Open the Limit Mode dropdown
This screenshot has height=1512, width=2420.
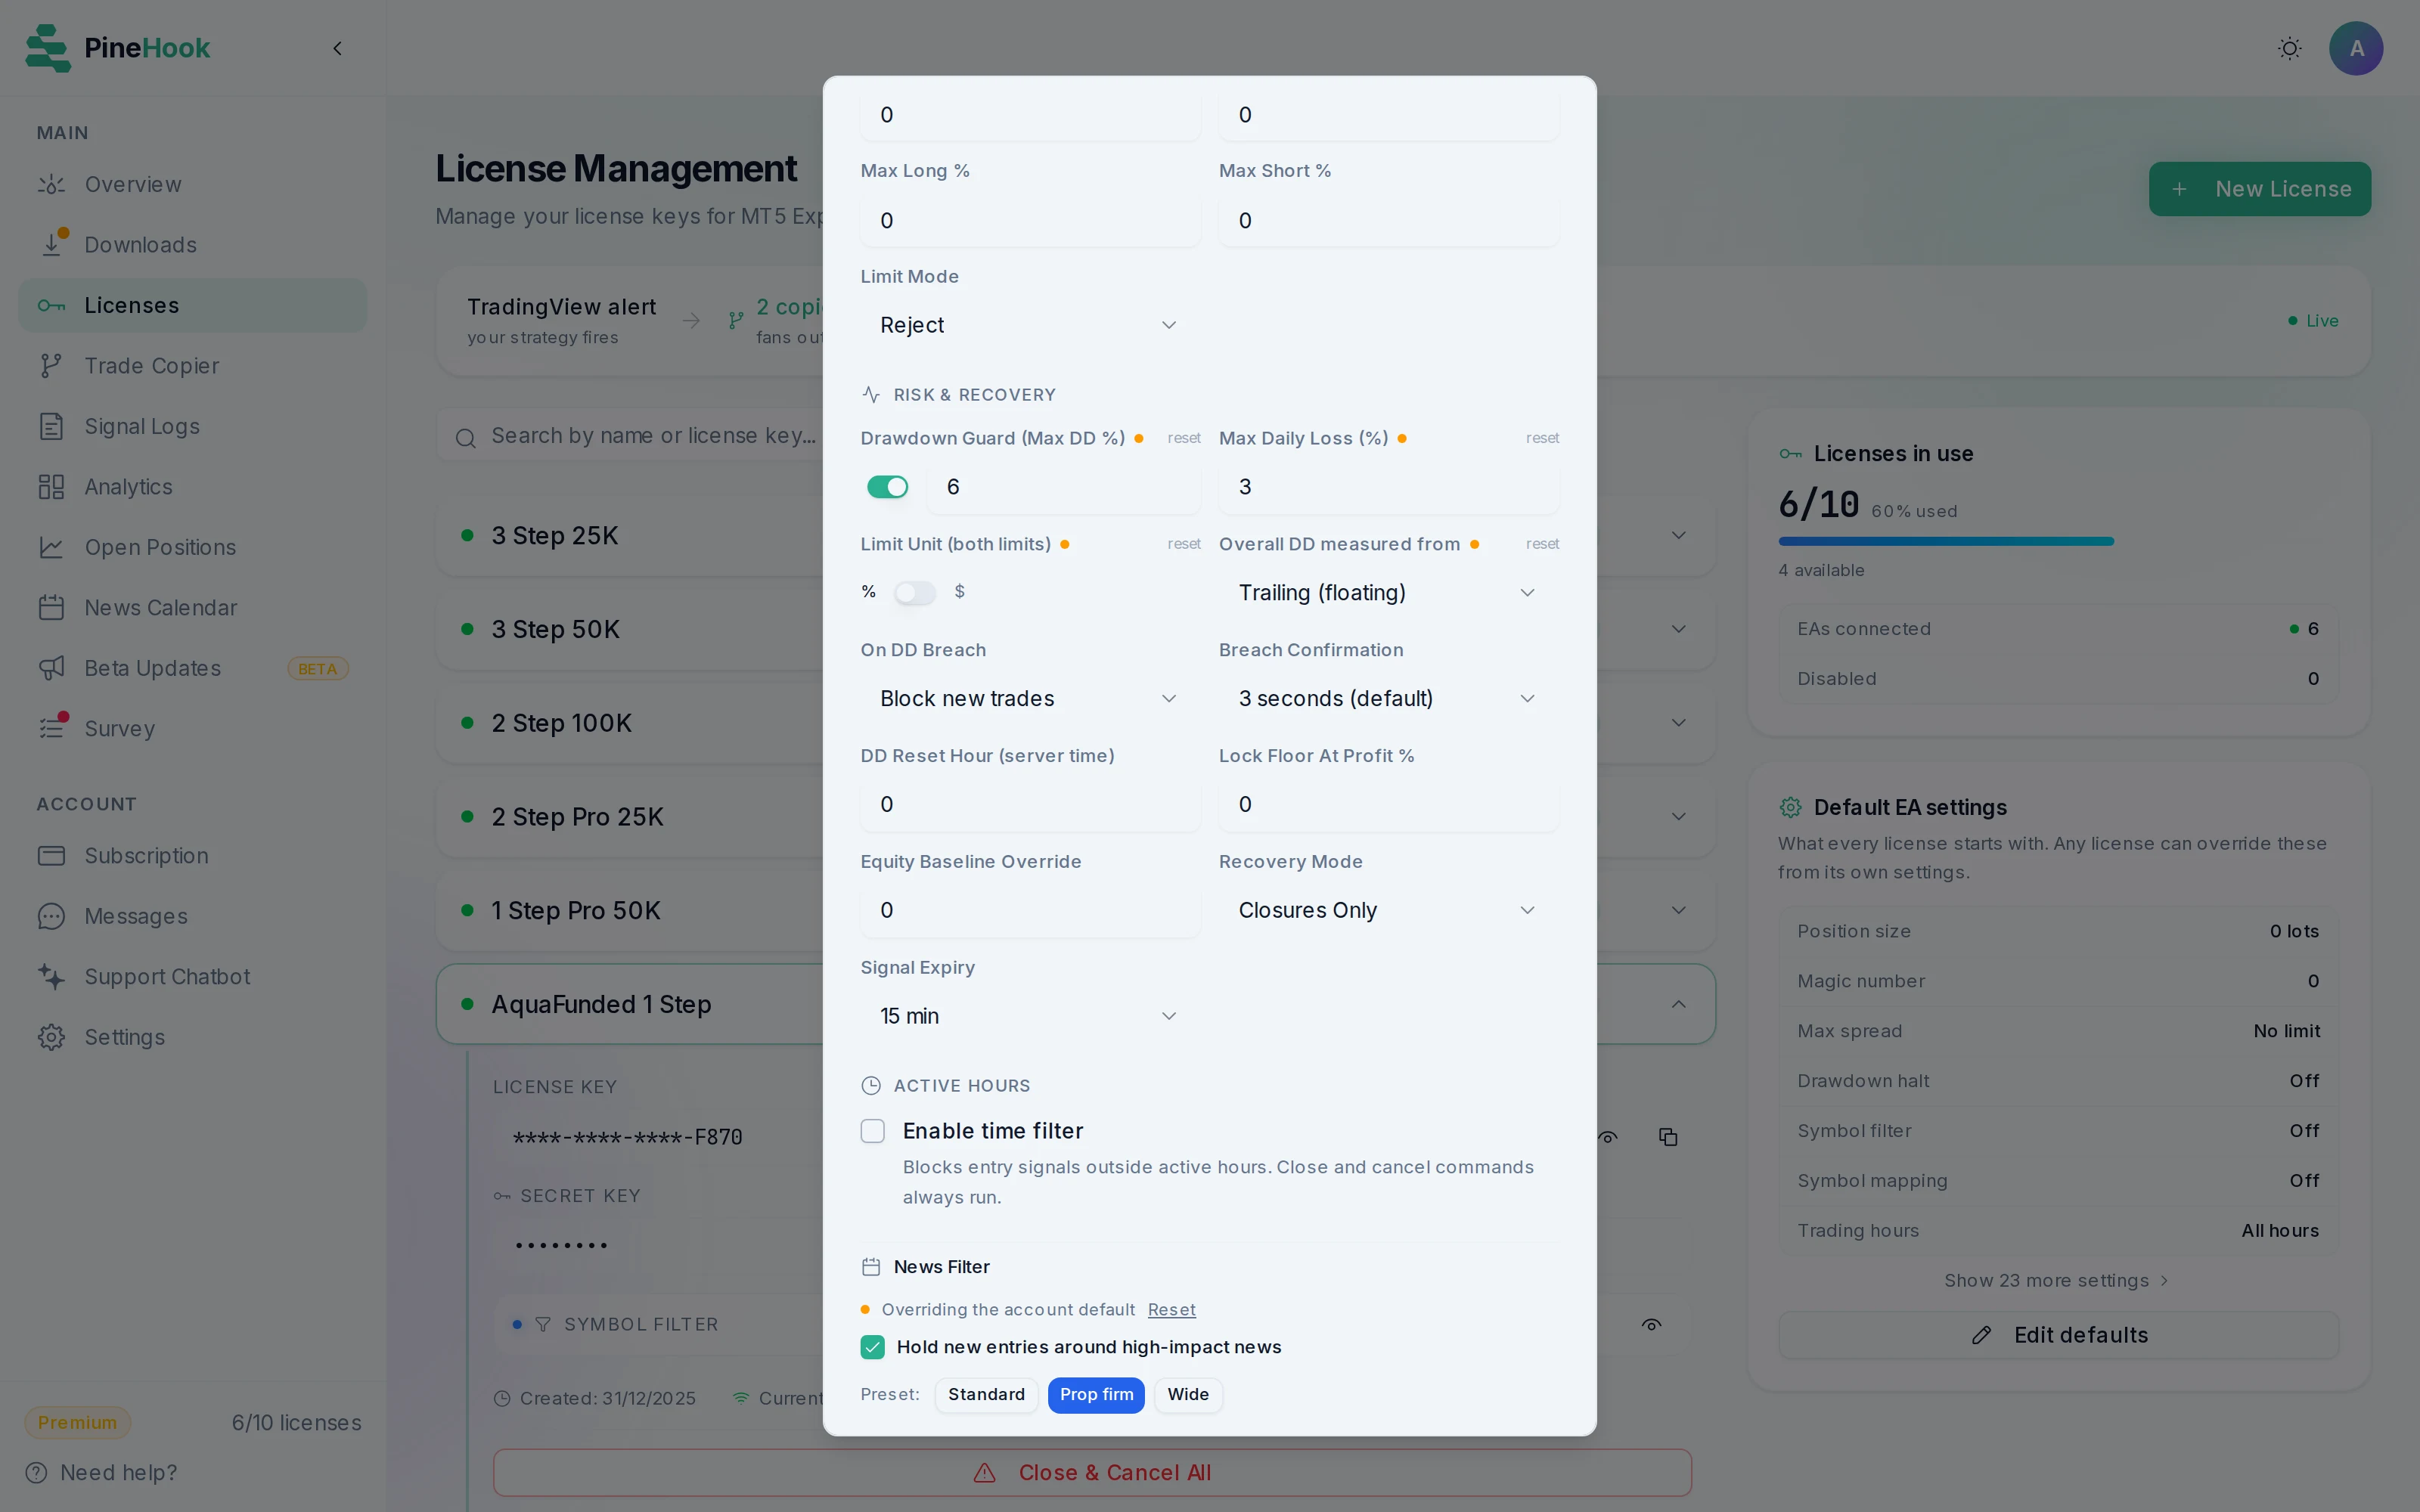1030,325
